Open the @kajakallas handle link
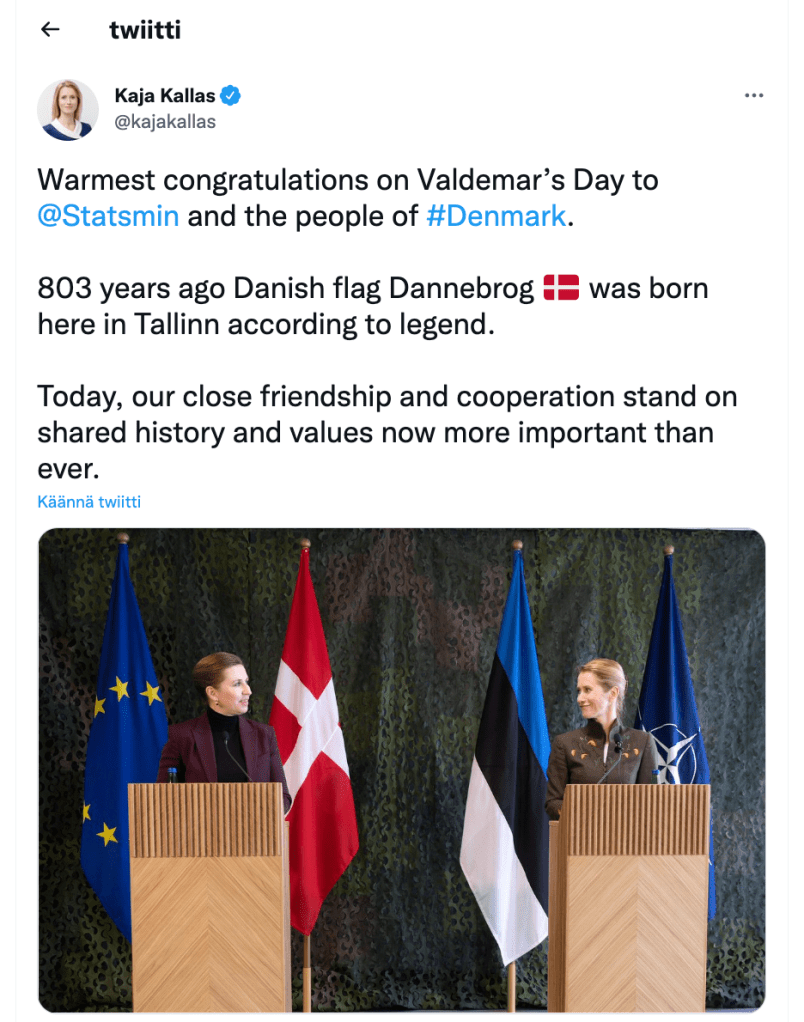 point(165,122)
